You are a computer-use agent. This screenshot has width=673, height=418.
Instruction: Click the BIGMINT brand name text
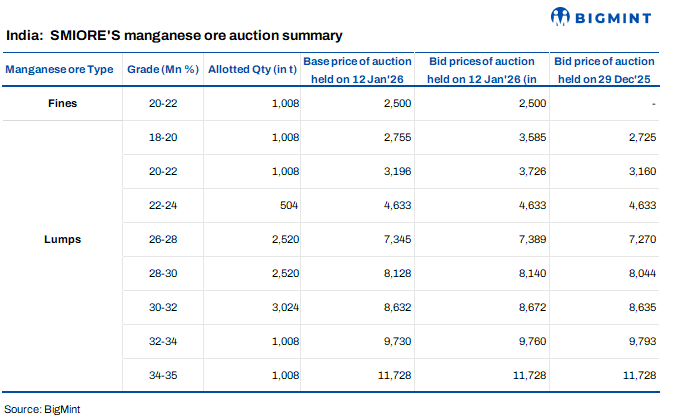(618, 15)
